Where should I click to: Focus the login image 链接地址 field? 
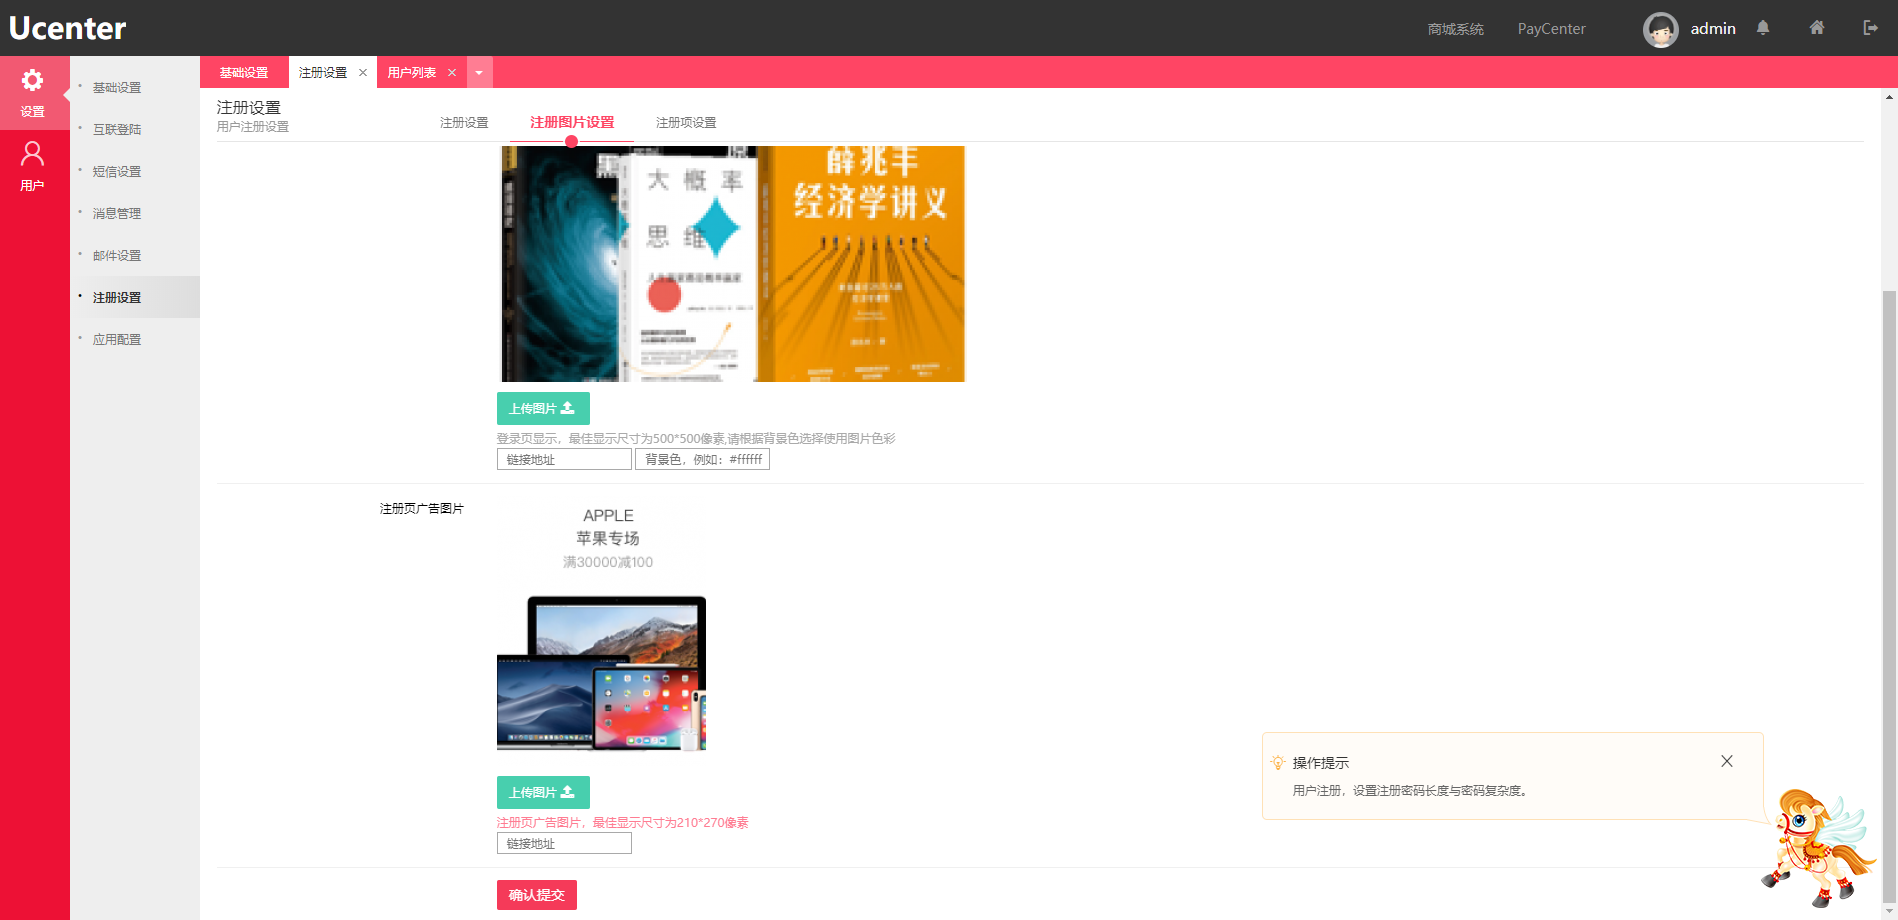[564, 459]
